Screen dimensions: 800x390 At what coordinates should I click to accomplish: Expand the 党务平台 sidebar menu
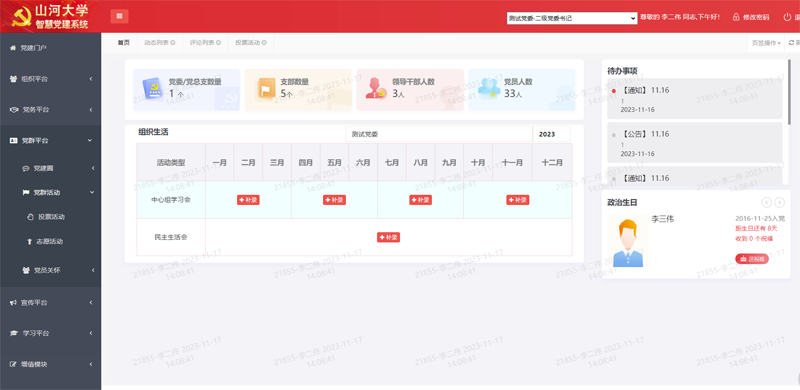(51, 110)
